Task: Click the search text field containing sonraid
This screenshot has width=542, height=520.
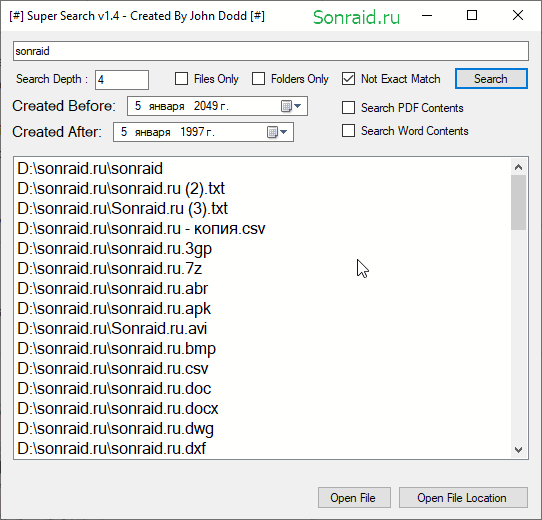Action: (x=271, y=51)
